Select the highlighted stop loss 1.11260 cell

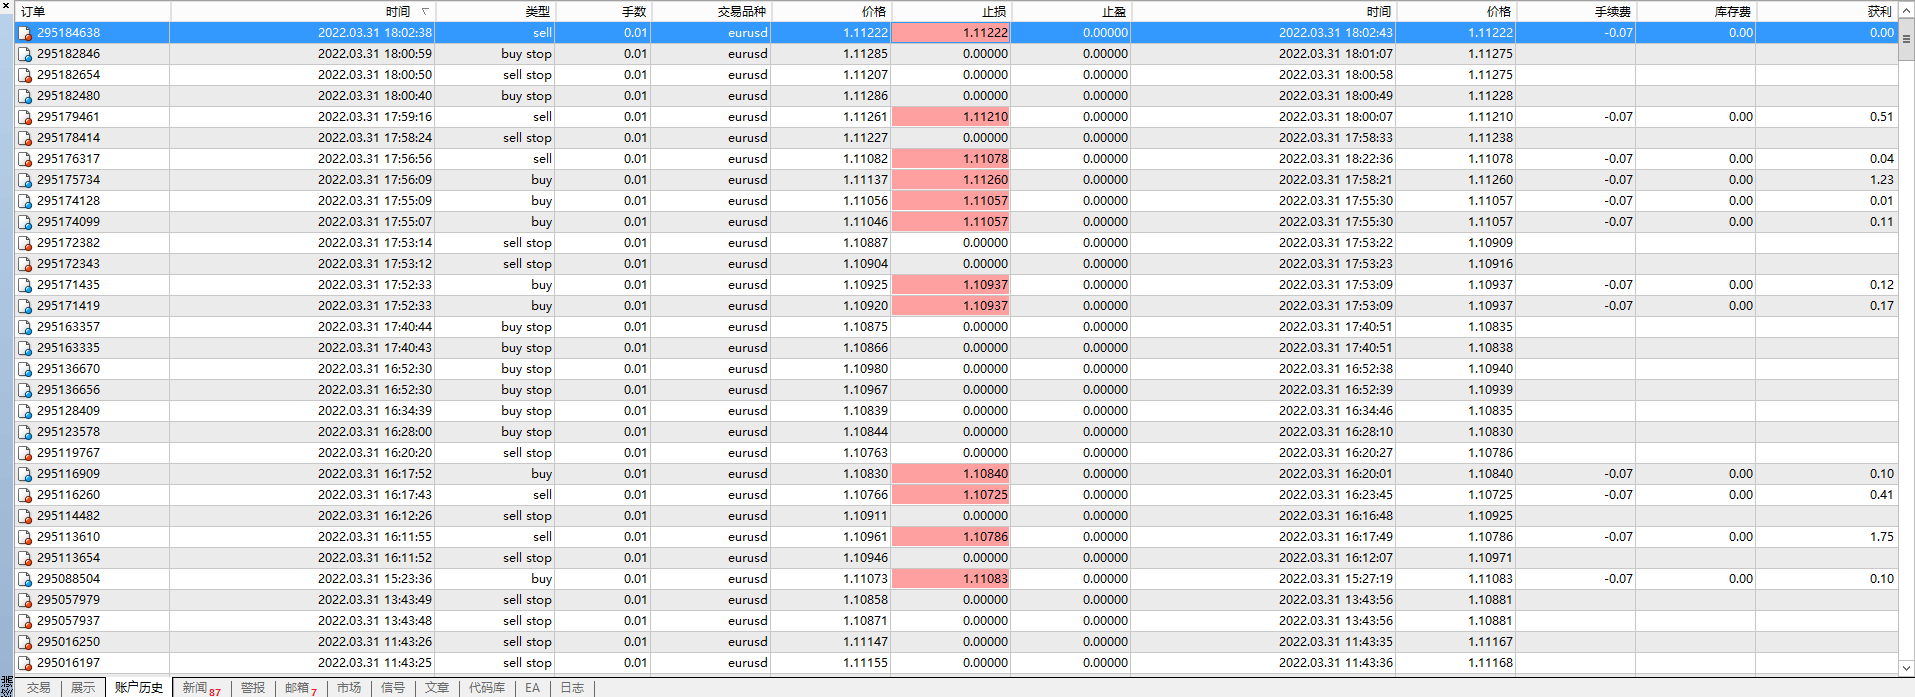pyautogui.click(x=951, y=180)
